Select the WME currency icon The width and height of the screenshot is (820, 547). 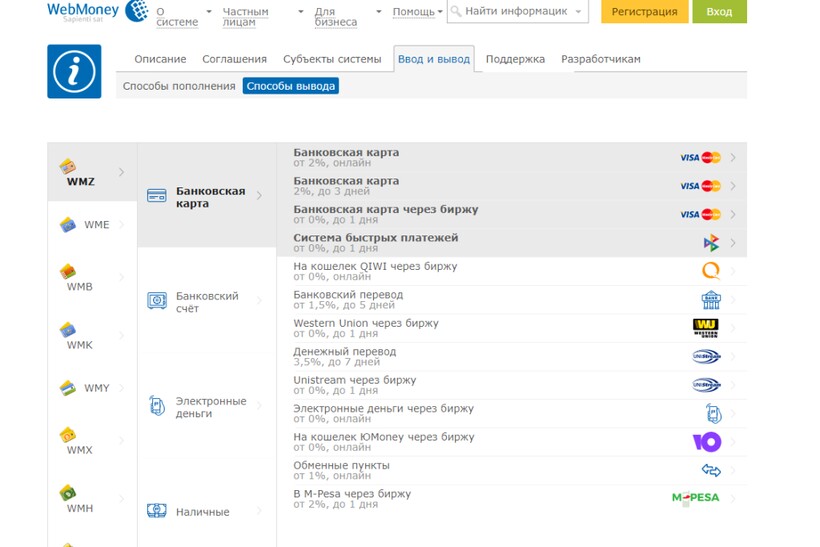click(68, 225)
